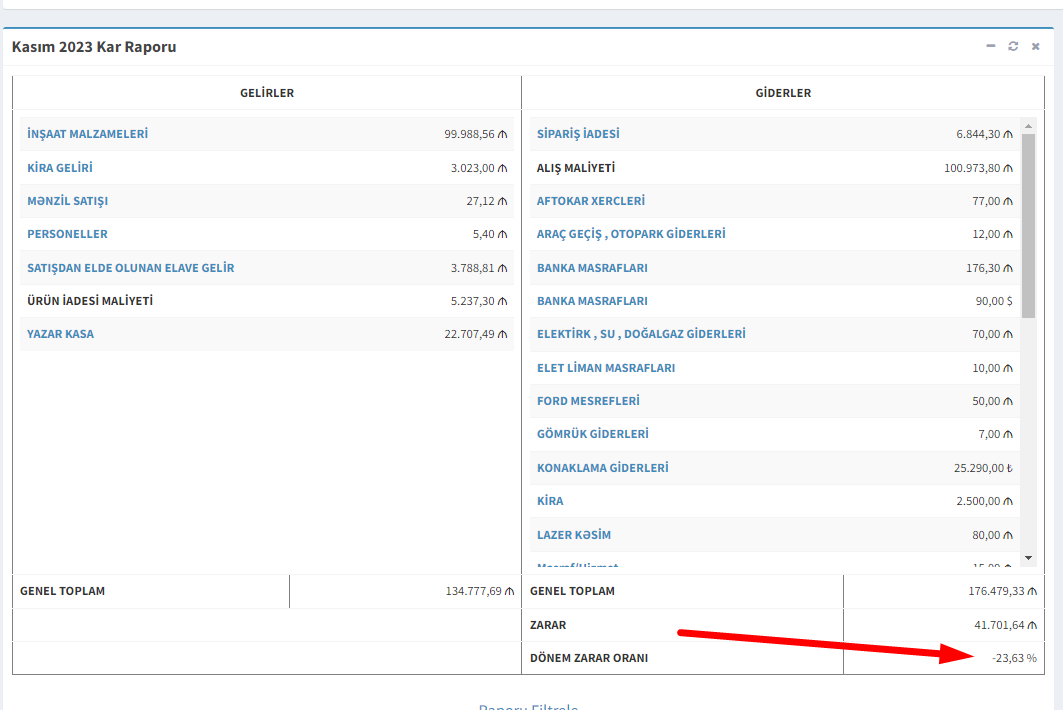The image size is (1063, 710).
Task: Open the İNŞAAT MALZAMELERİ income entry
Action: coord(87,134)
